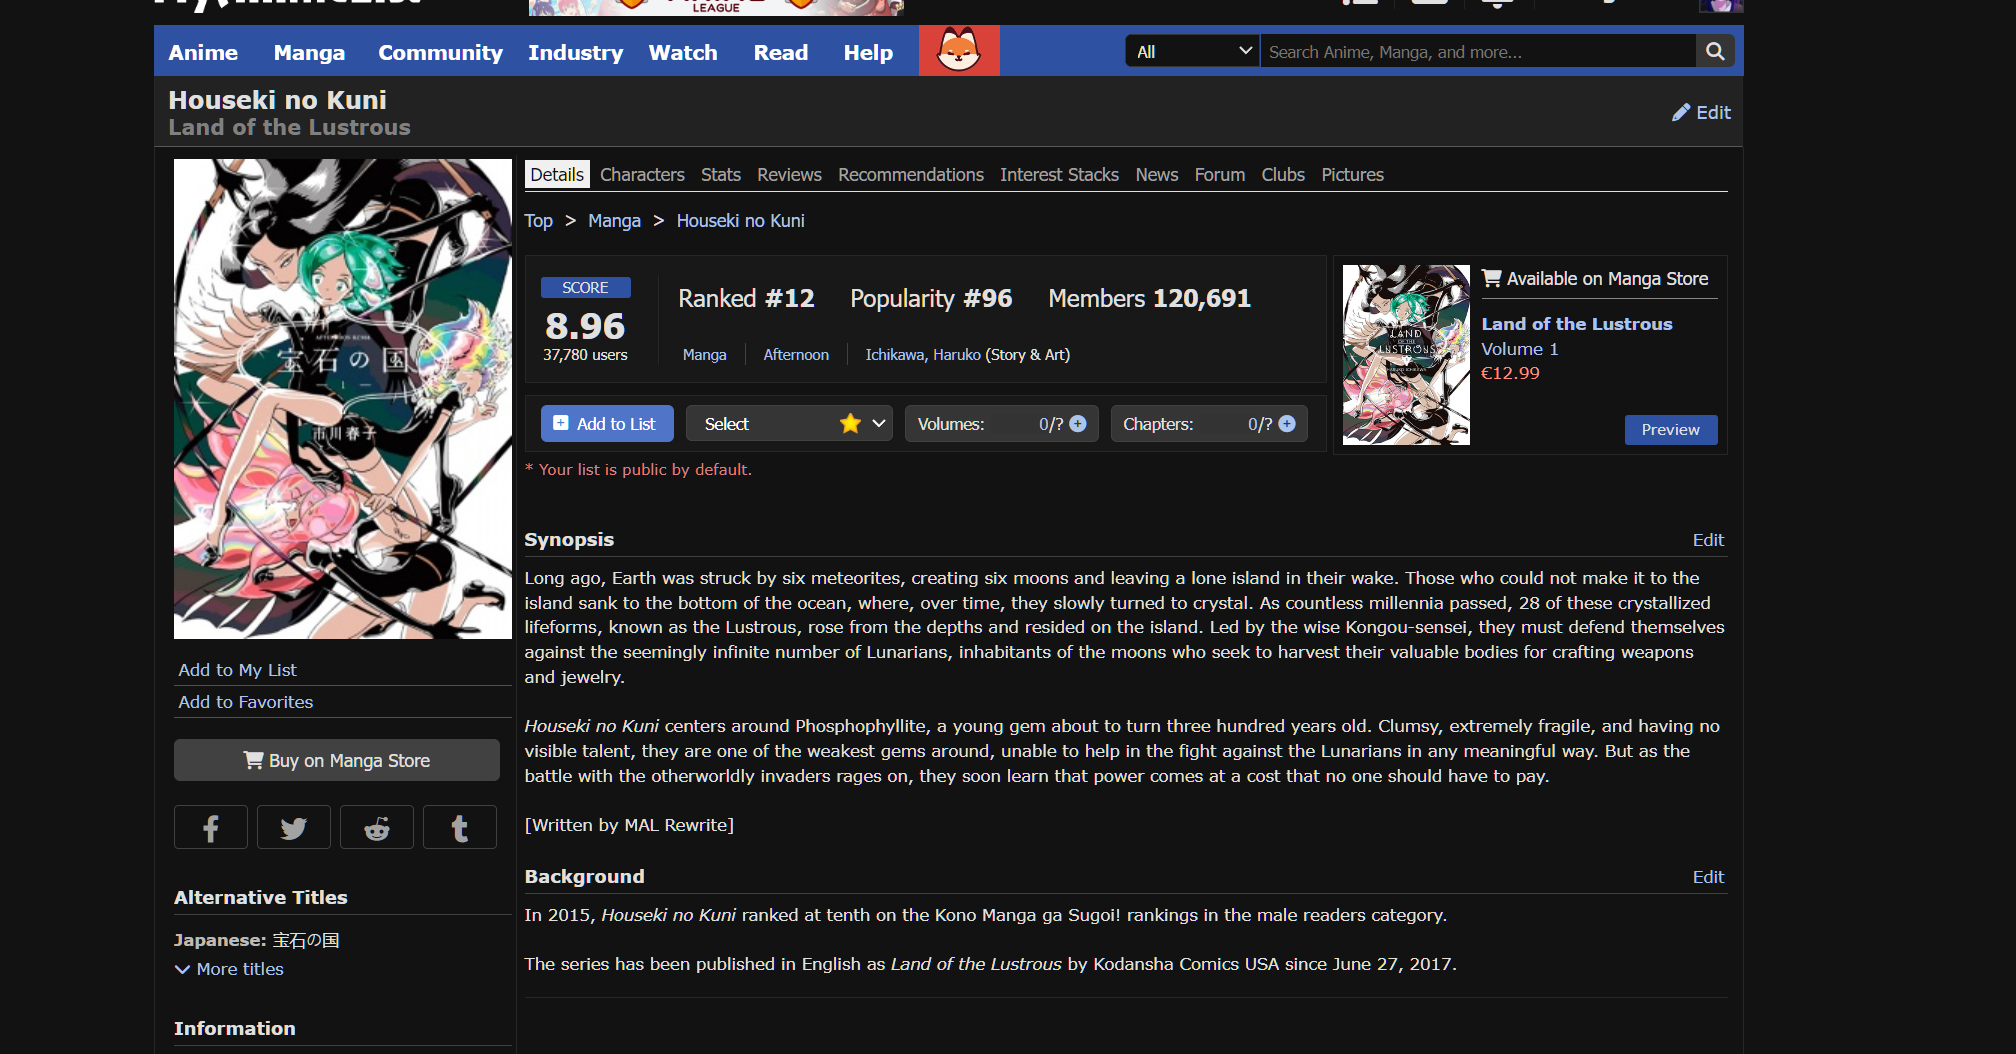The width and height of the screenshot is (2016, 1054).
Task: Open the Select score dropdown
Action: tap(789, 424)
